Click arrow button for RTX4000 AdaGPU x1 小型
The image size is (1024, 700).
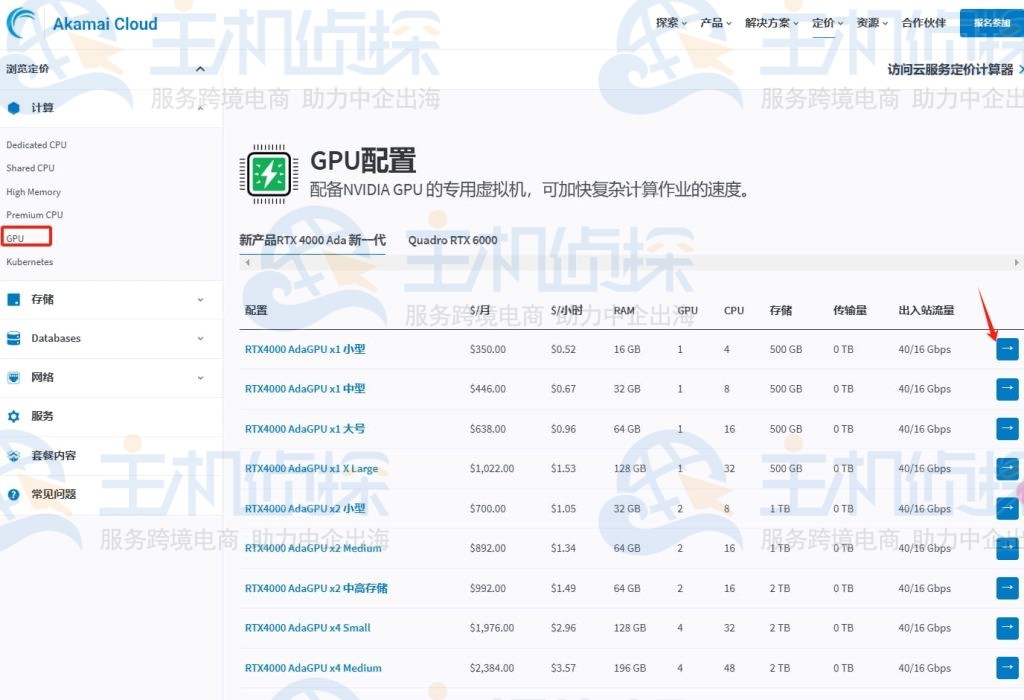click(x=1007, y=349)
